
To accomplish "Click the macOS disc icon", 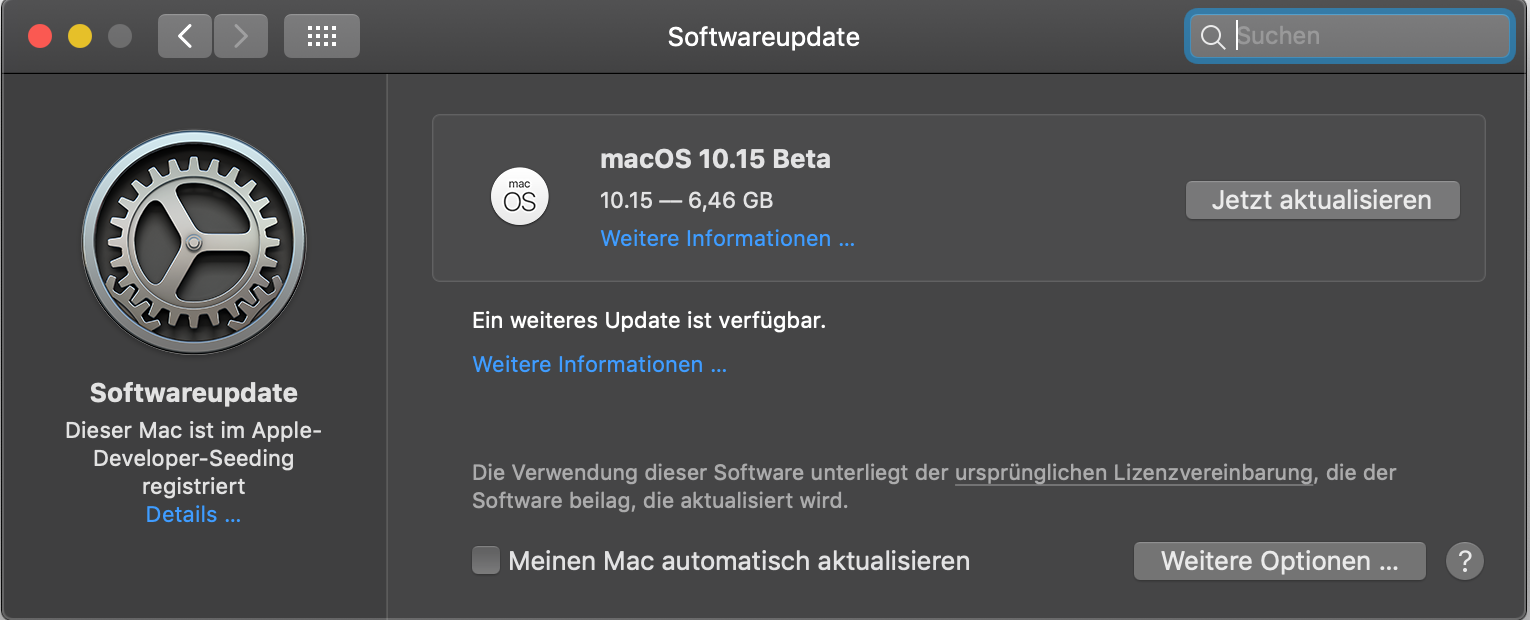I will (x=520, y=196).
